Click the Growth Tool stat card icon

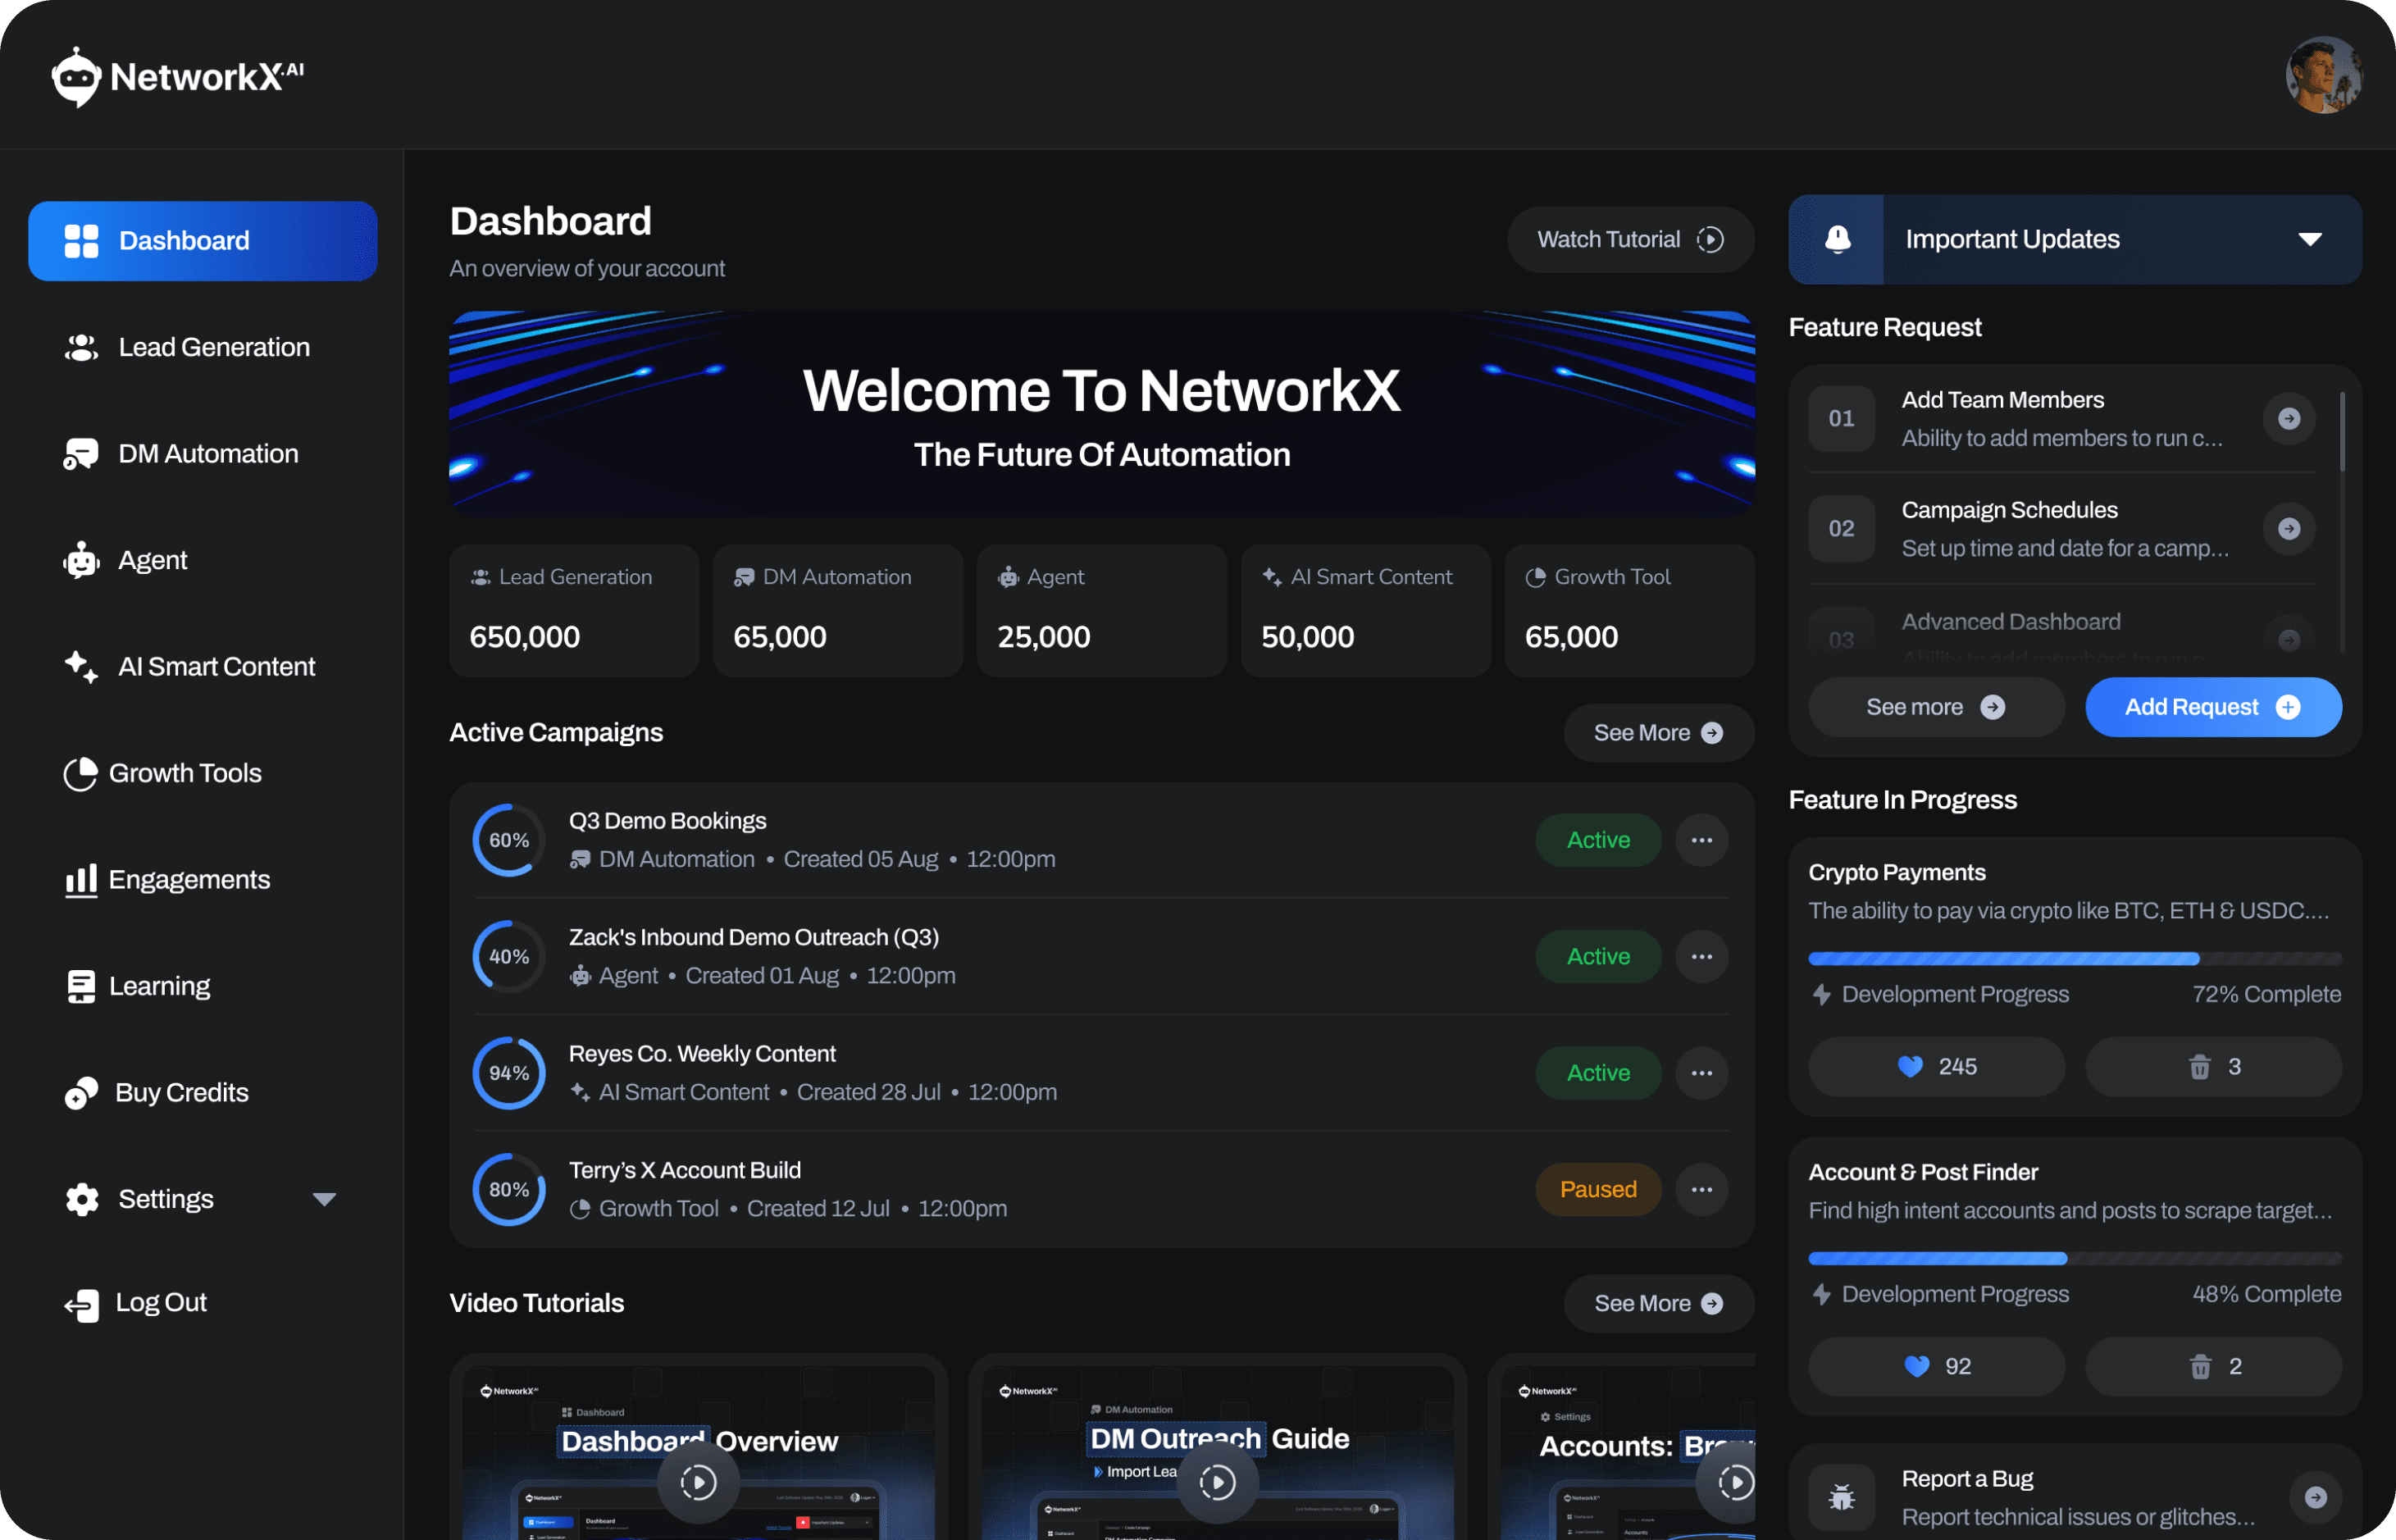(1536, 577)
